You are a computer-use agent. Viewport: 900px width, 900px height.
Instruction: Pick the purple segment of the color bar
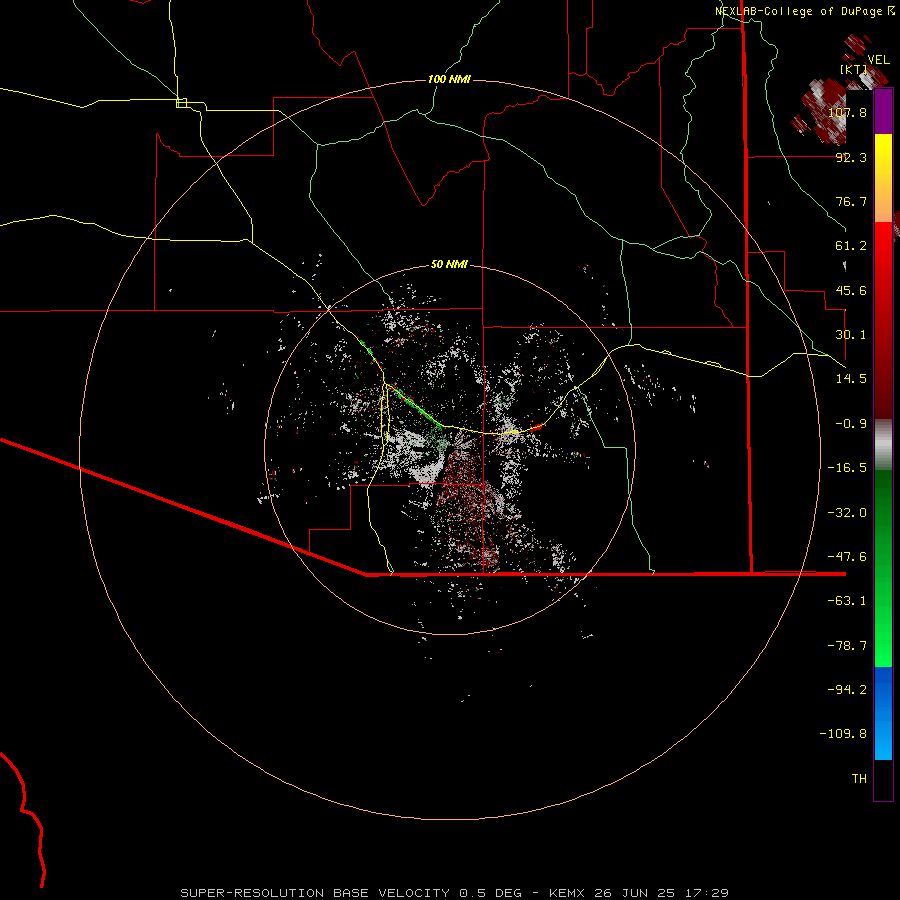[x=883, y=112]
